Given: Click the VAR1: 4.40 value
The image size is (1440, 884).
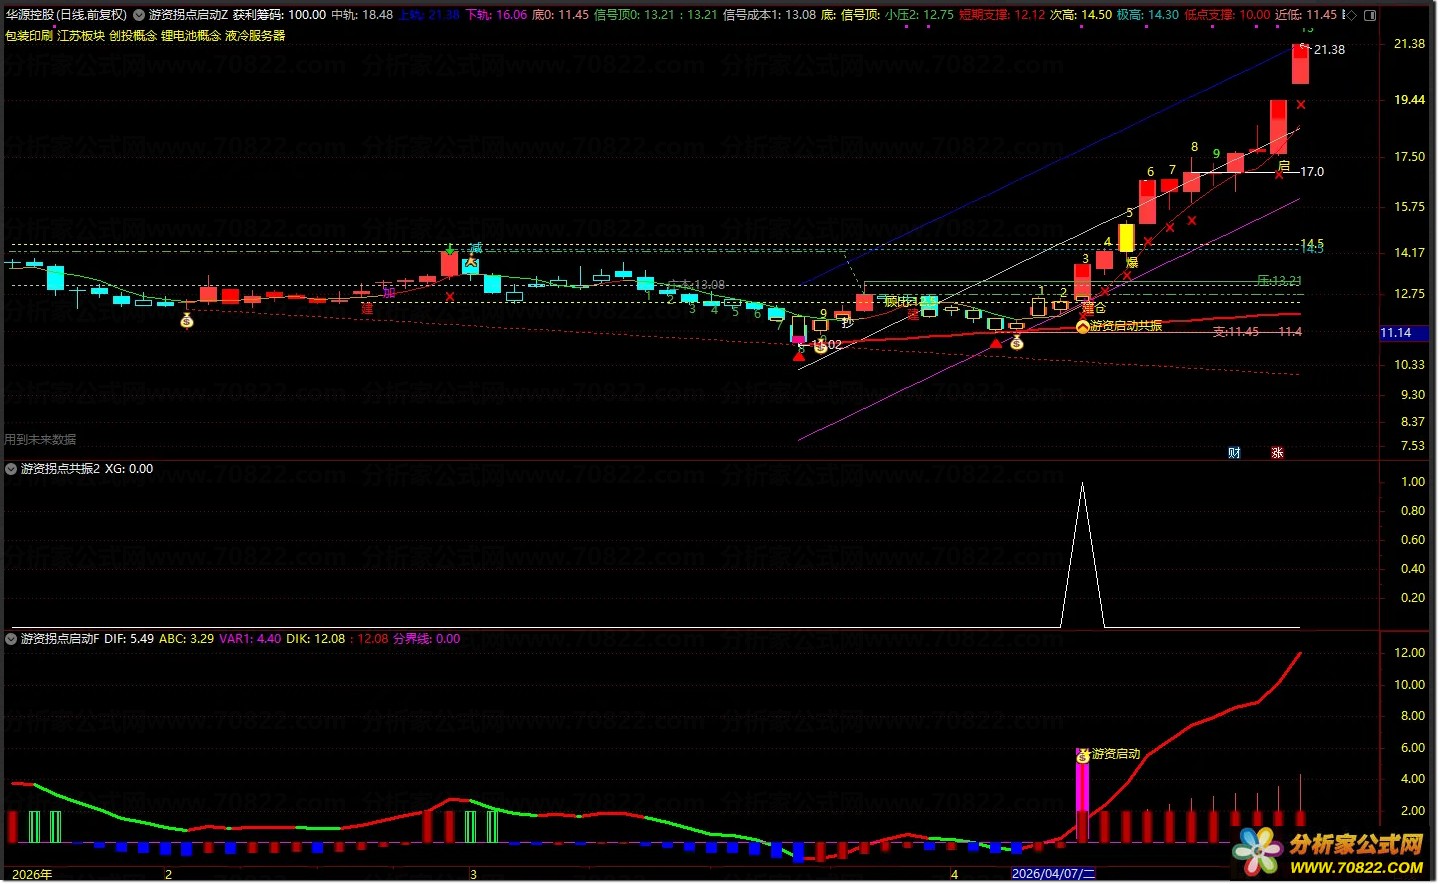Looking at the screenshot, I should [250, 638].
